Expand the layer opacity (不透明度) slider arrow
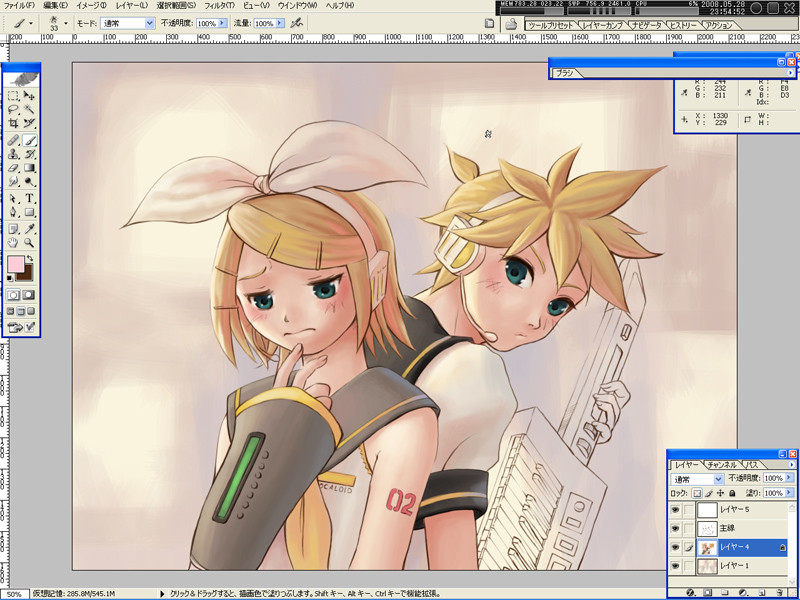800x600 pixels. point(789,479)
